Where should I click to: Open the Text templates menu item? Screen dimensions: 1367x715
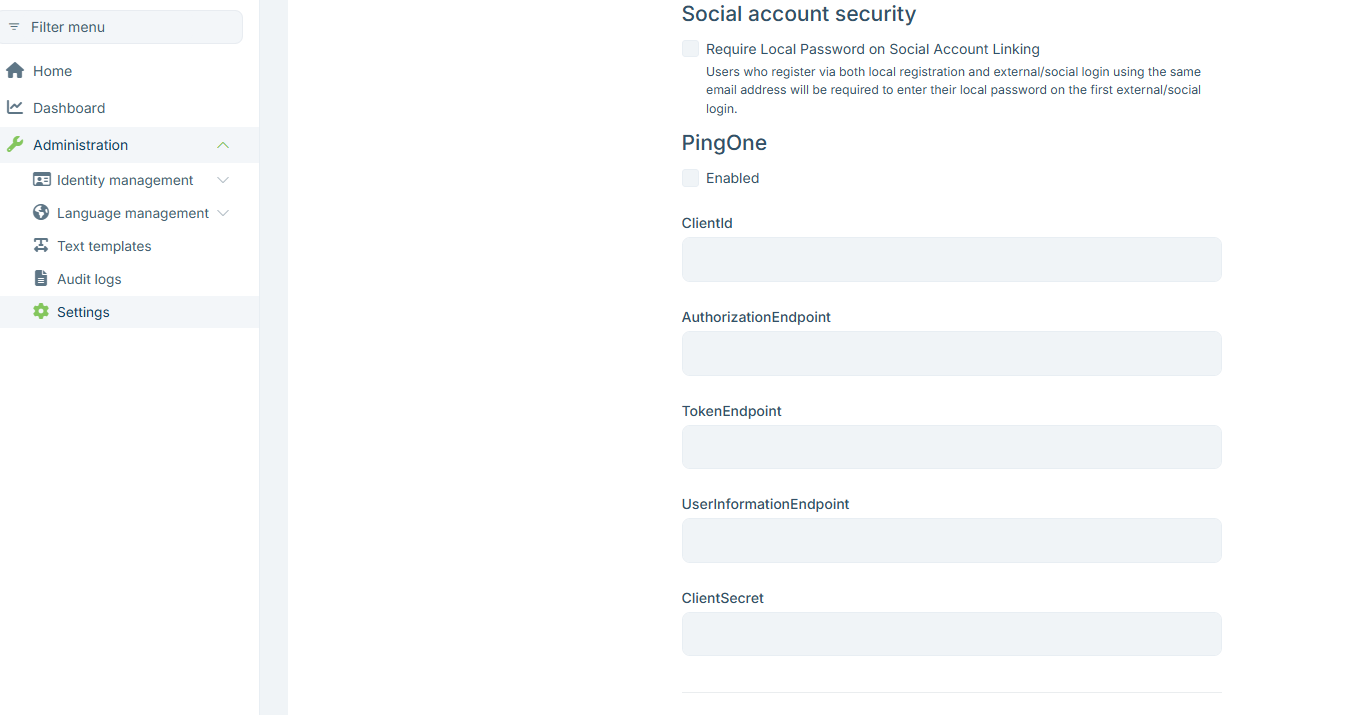(104, 246)
